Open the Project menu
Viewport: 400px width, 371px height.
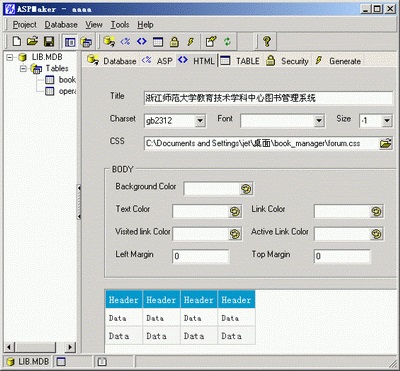click(25, 25)
